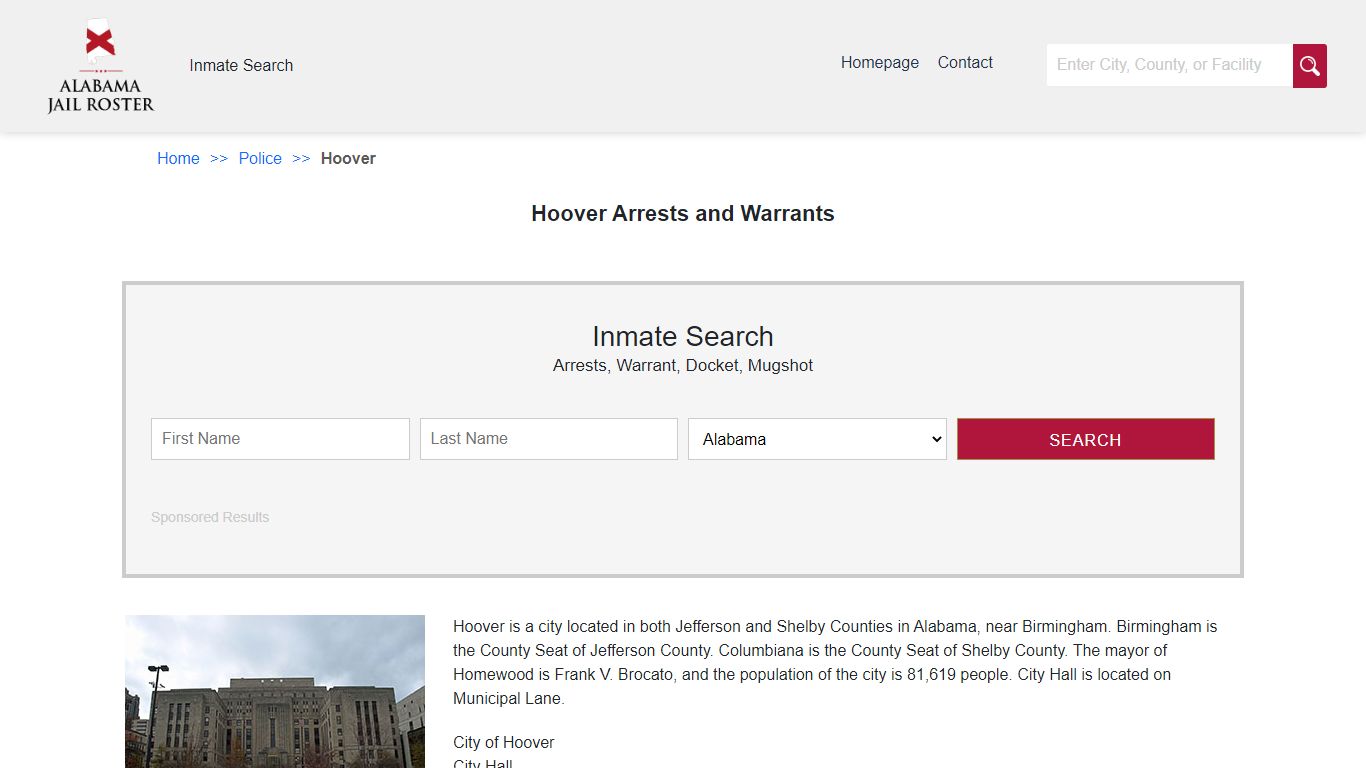Viewport: 1366px width, 768px height.
Task: Open the Contact page link
Action: 965,62
